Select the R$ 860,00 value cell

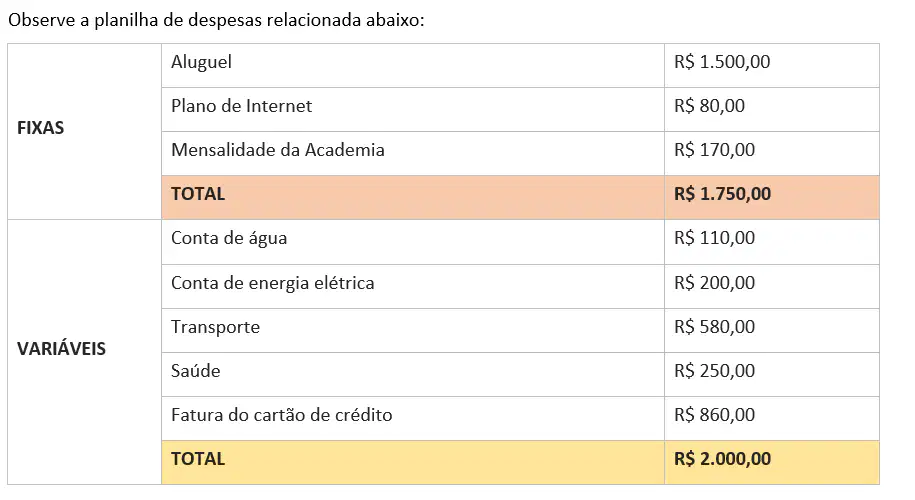(x=772, y=419)
